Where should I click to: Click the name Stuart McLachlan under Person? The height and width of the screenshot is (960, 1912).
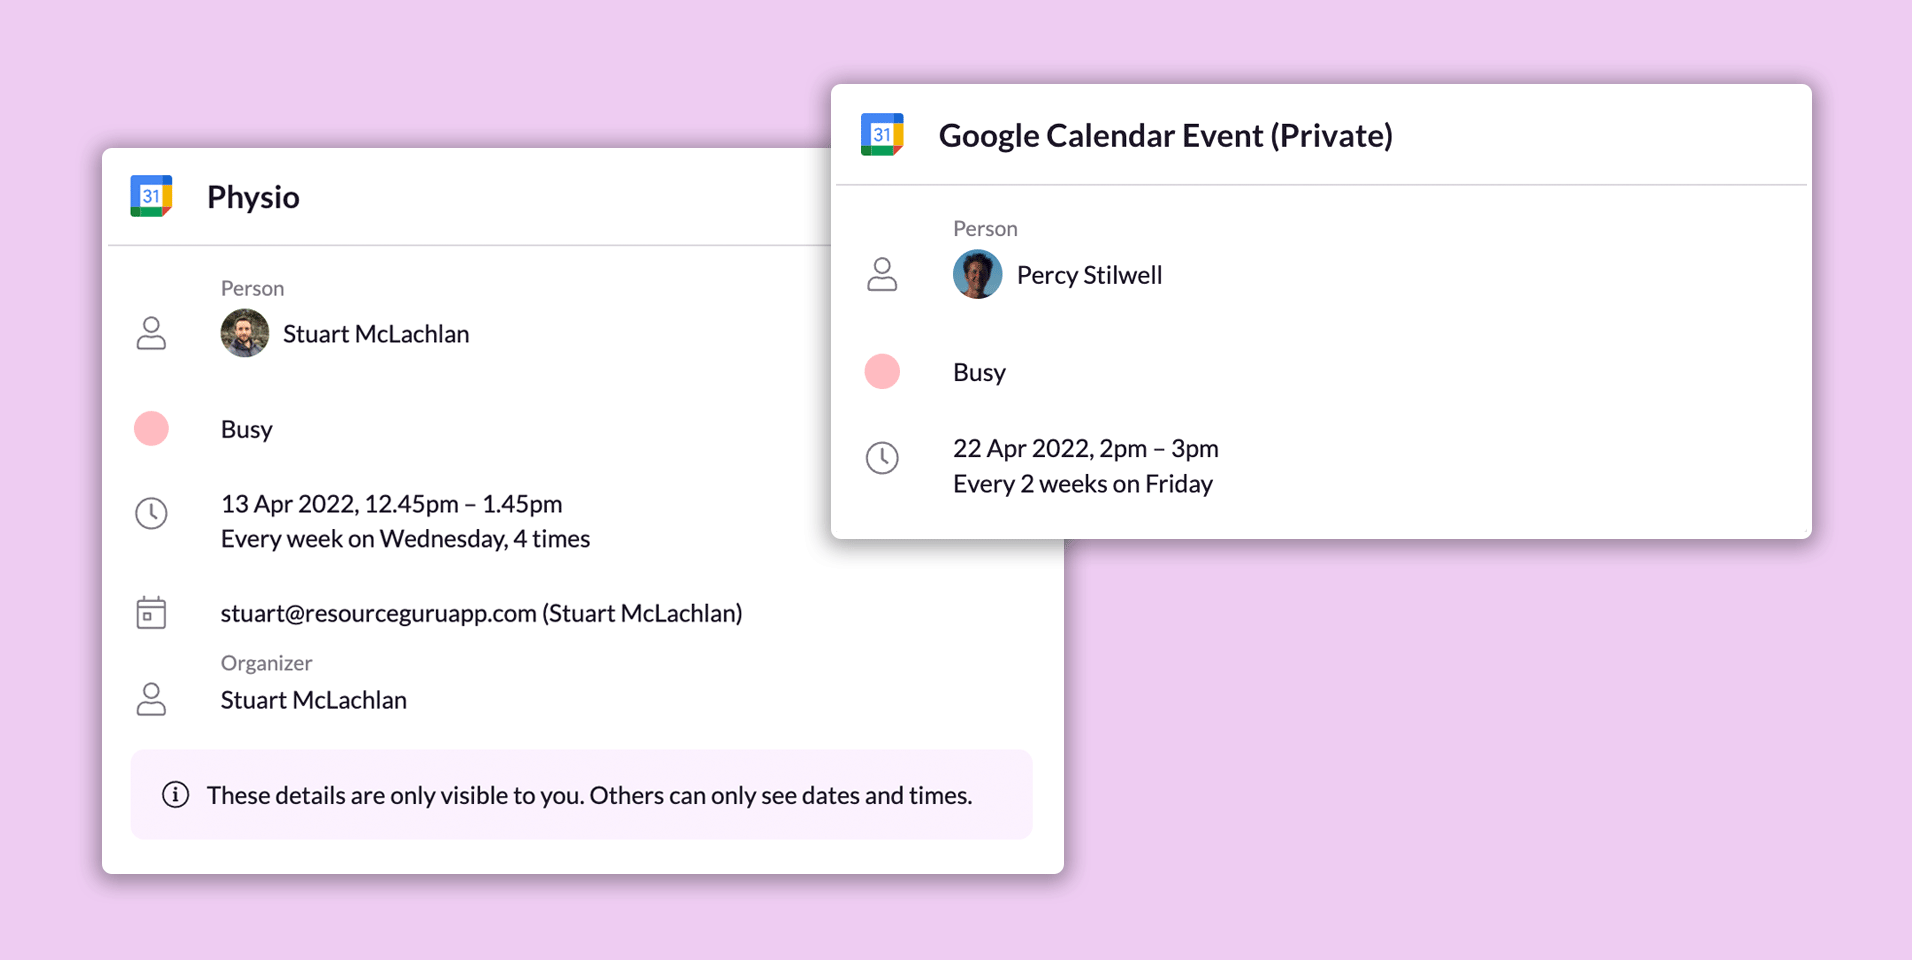click(x=376, y=334)
